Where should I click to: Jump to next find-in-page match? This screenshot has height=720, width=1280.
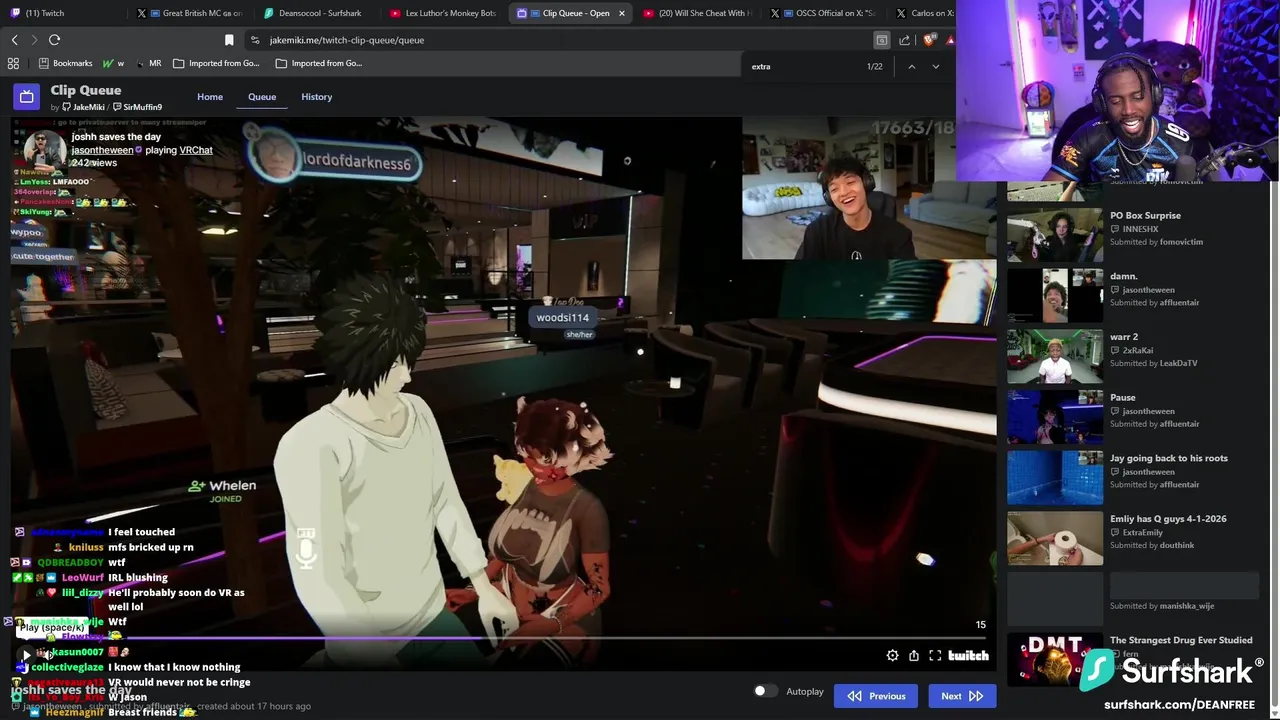(935, 66)
